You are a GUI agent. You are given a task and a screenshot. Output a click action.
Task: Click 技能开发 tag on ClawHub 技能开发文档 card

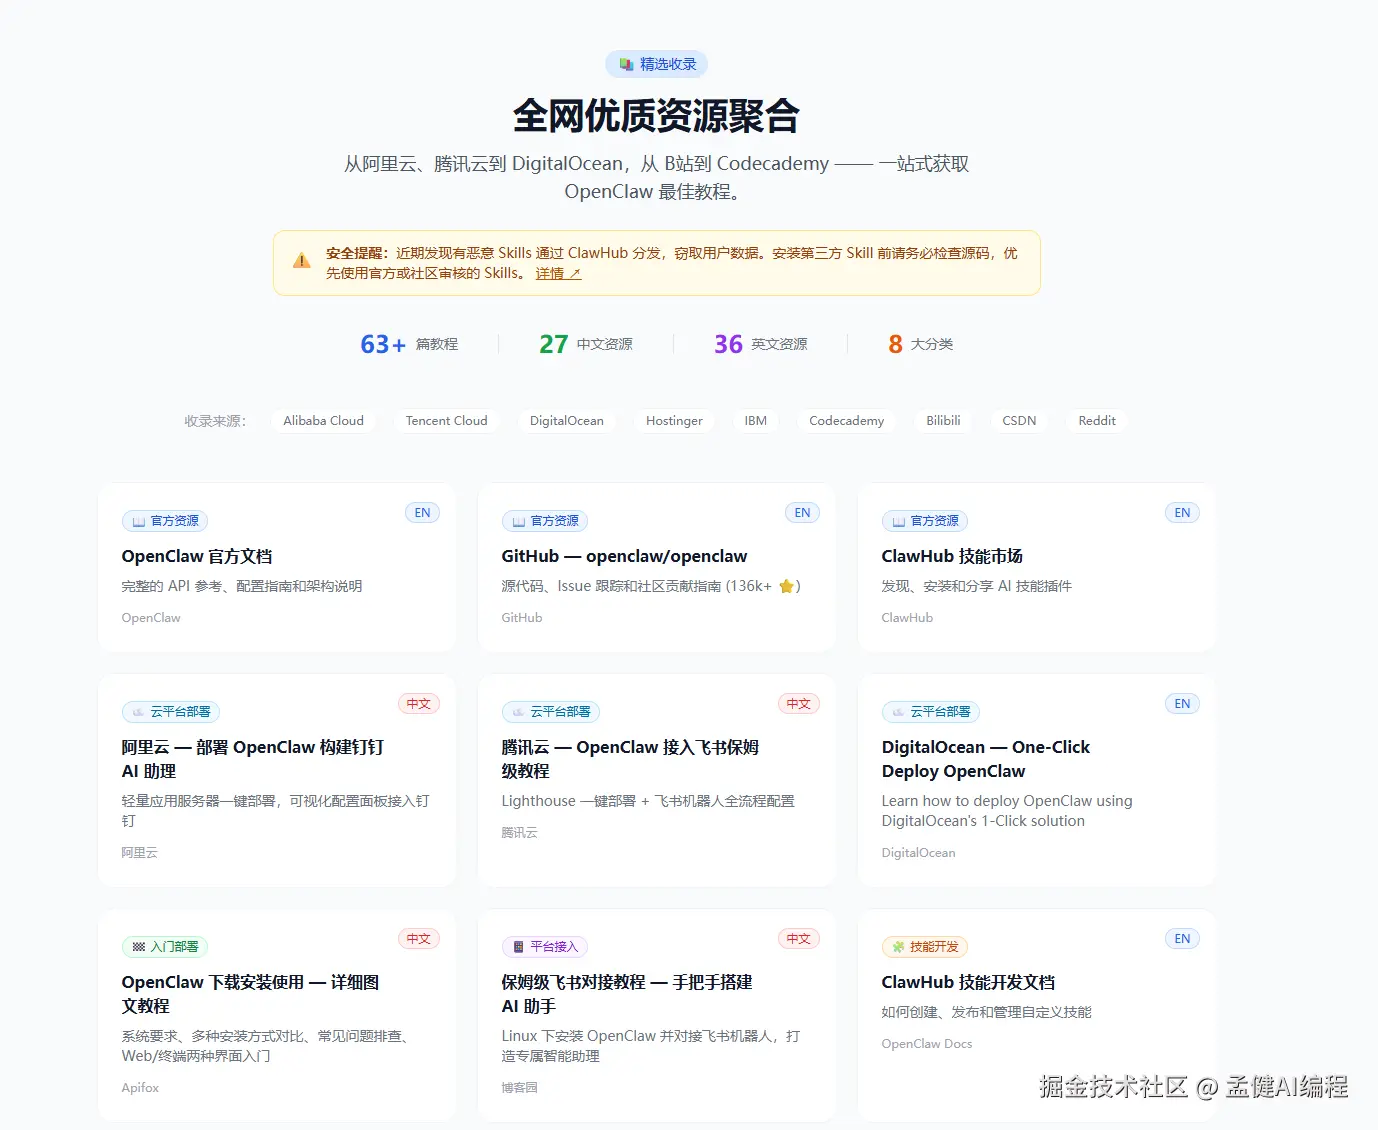coord(924,947)
